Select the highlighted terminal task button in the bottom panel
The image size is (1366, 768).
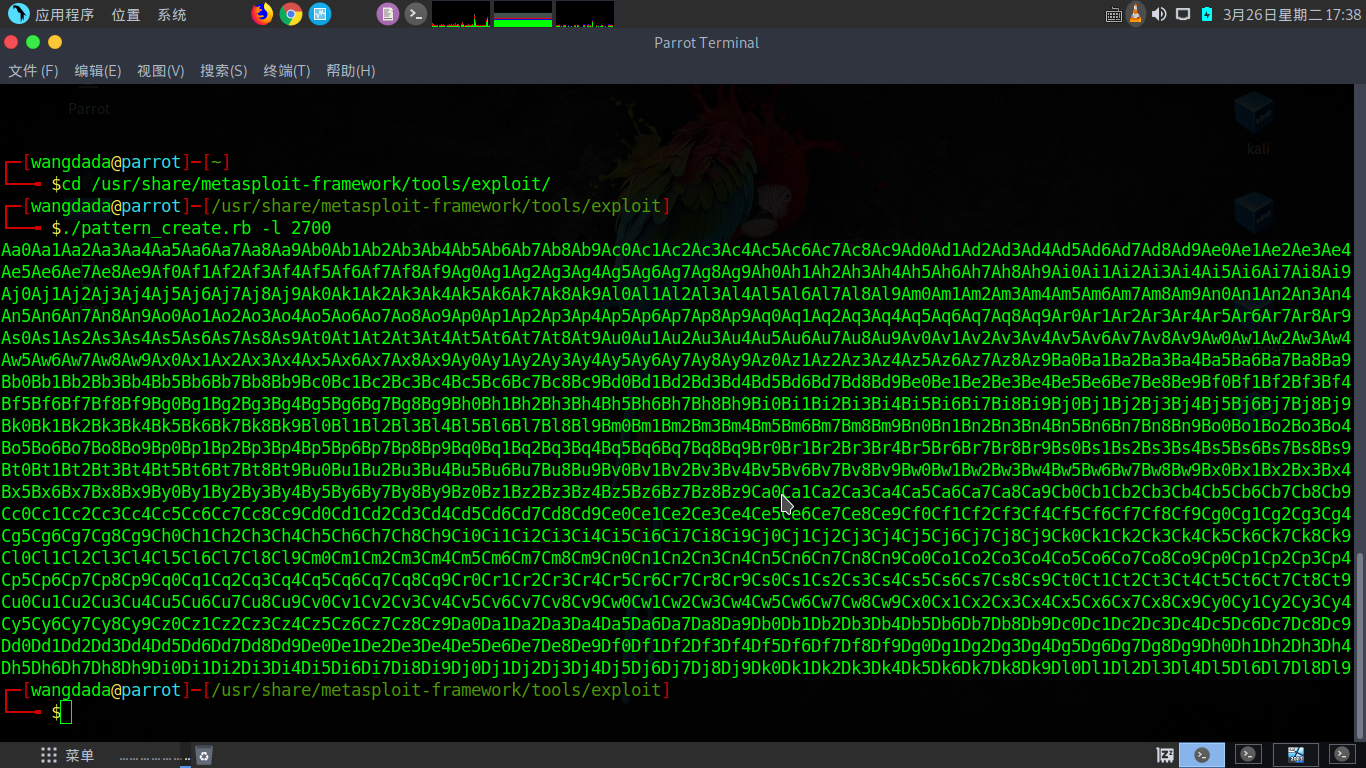pos(1202,755)
